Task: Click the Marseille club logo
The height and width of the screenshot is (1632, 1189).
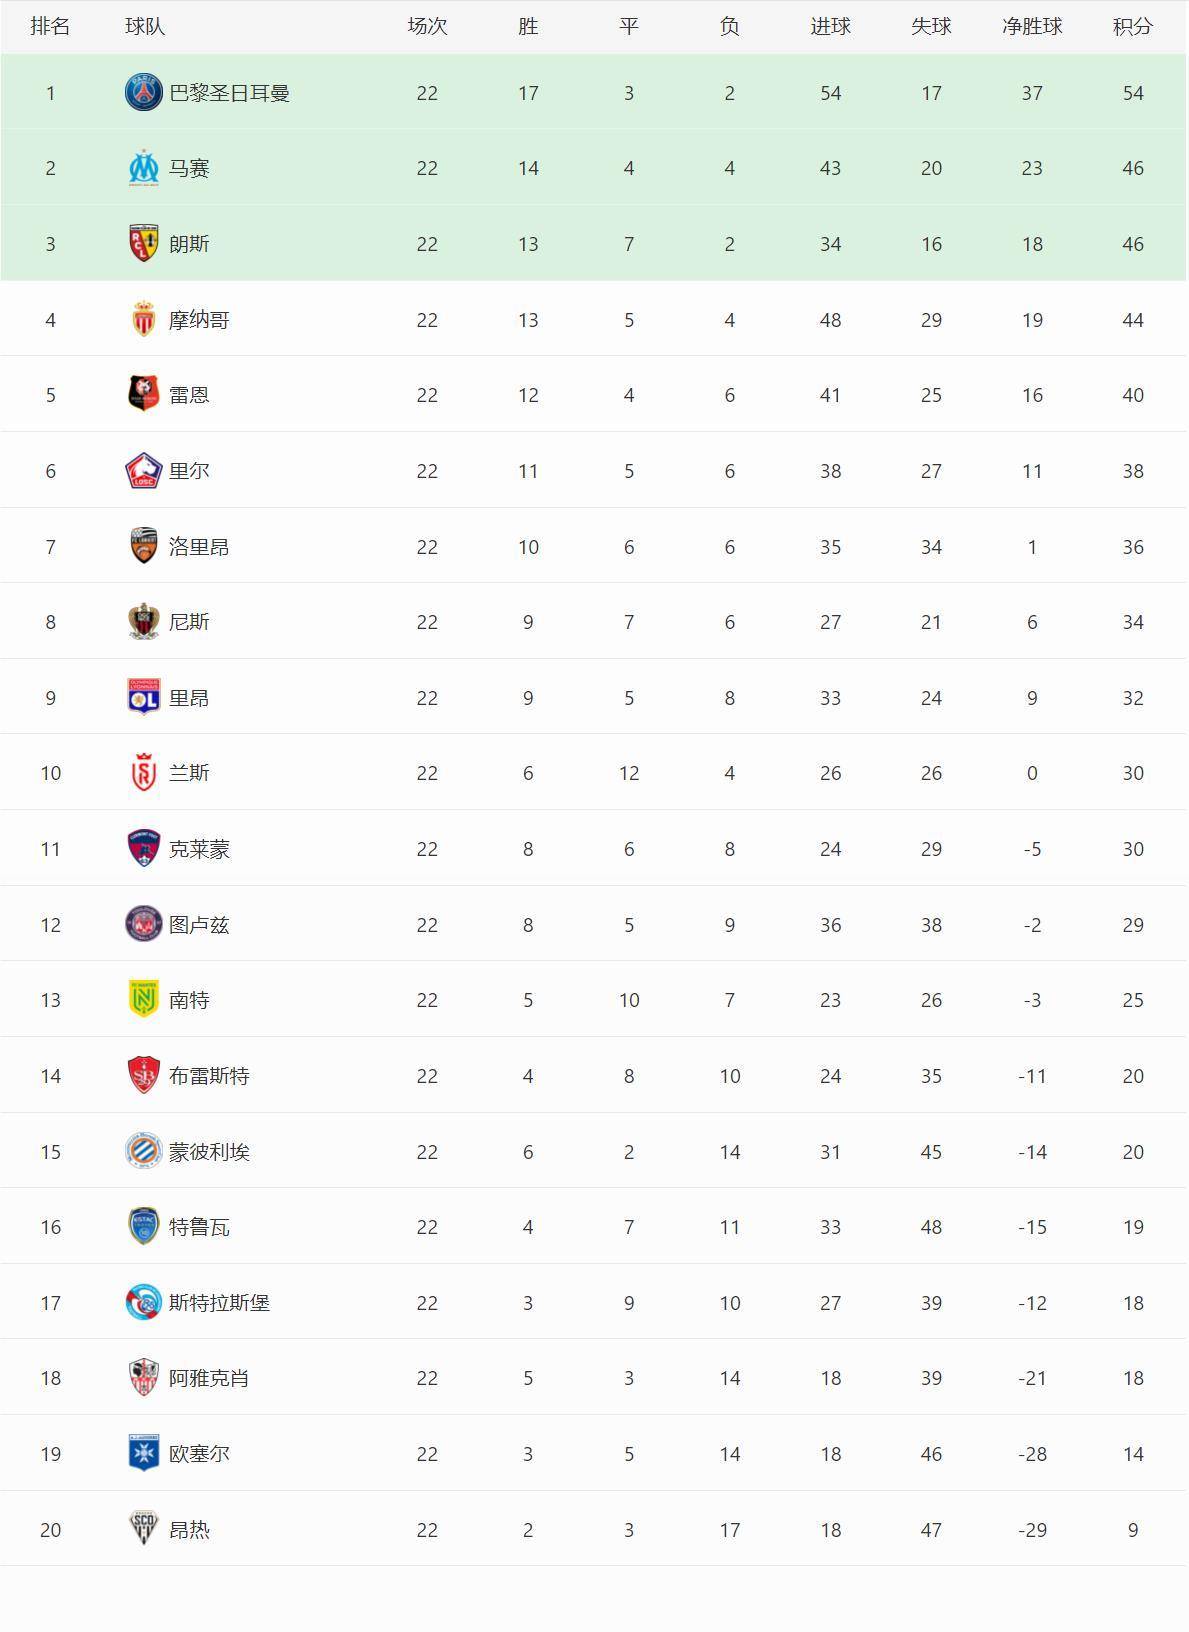Action: 144,168
